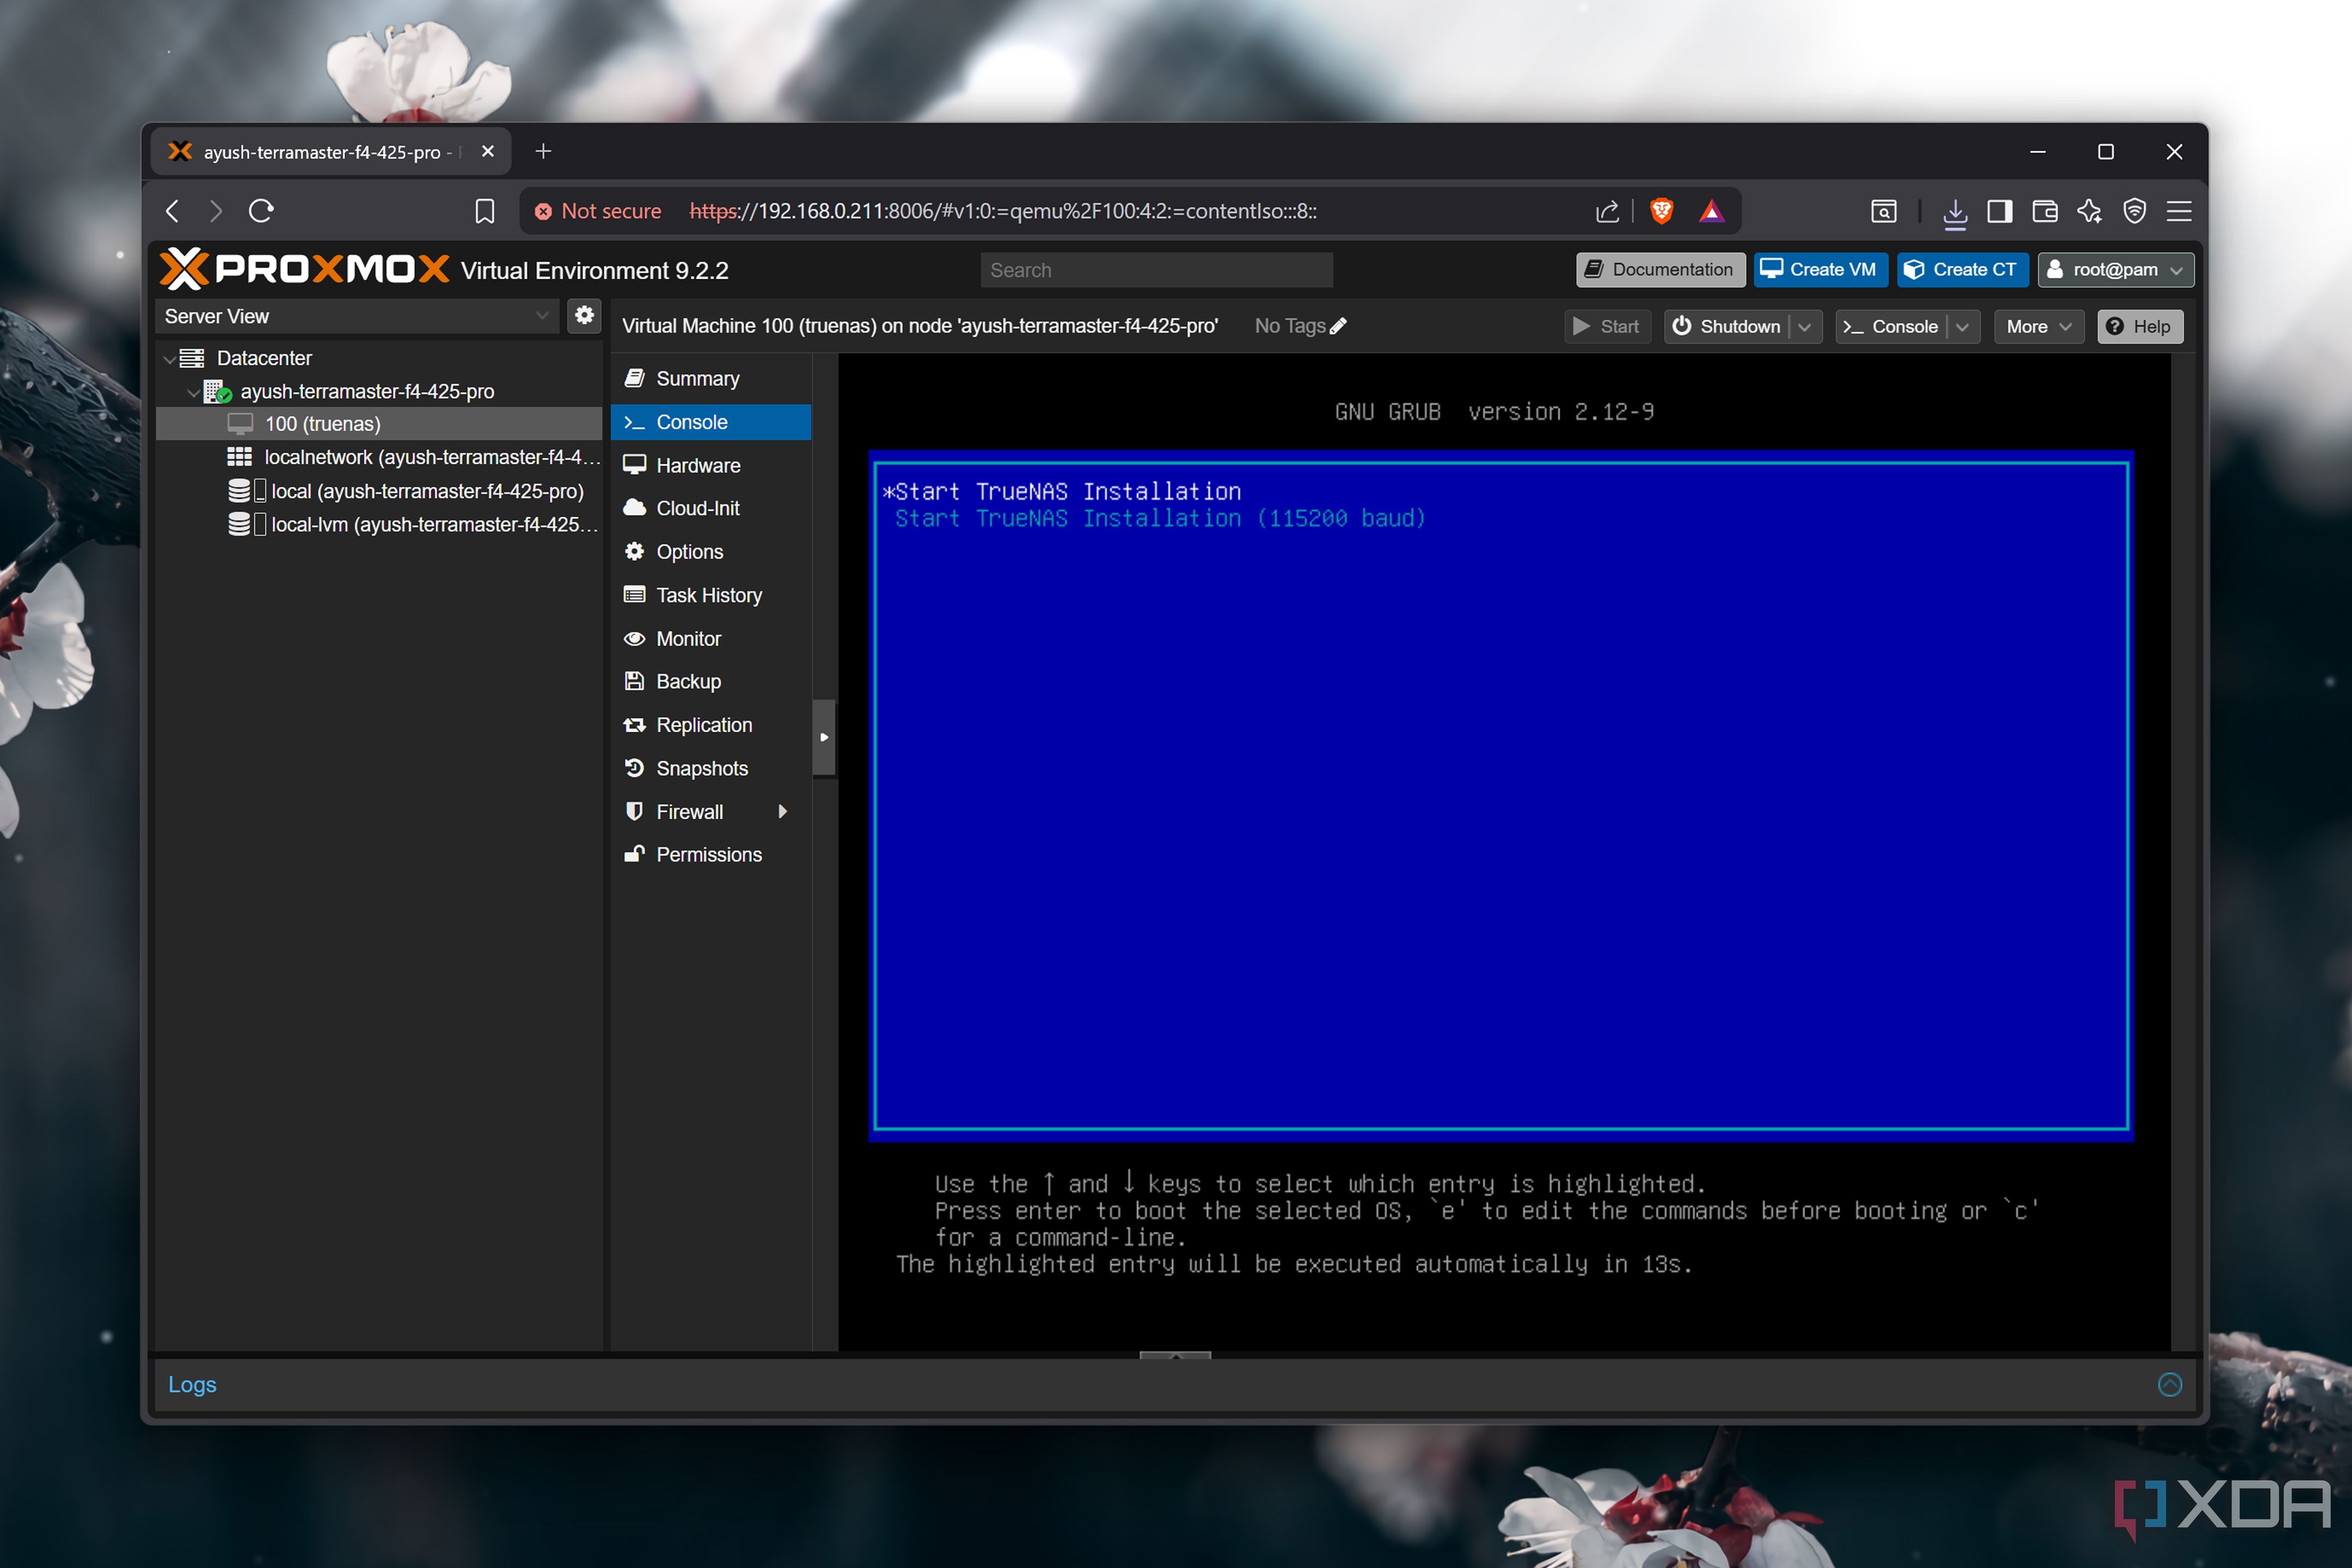Click Create VM
The width and height of the screenshot is (2352, 1568).
(x=1820, y=269)
